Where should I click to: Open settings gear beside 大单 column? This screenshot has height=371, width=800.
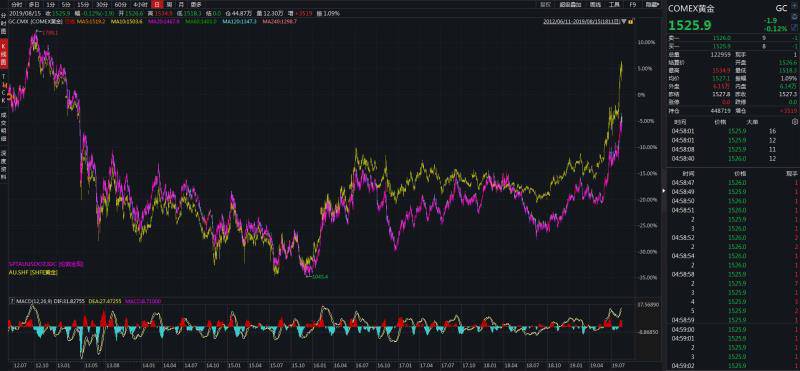tap(794, 122)
